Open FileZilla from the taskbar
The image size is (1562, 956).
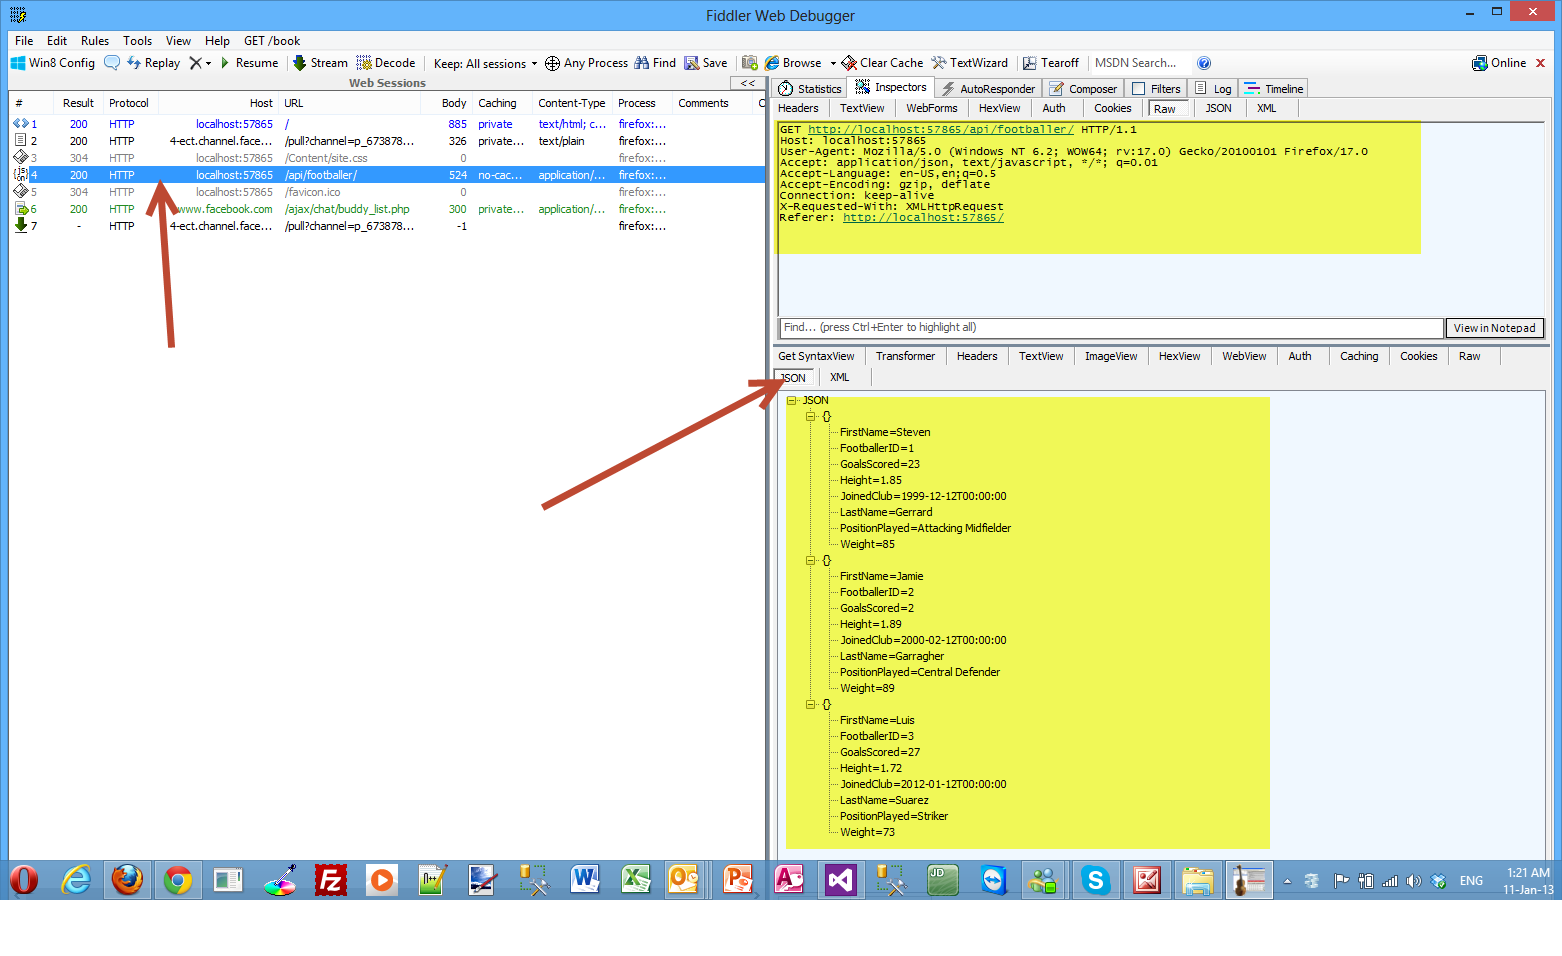[x=330, y=880]
